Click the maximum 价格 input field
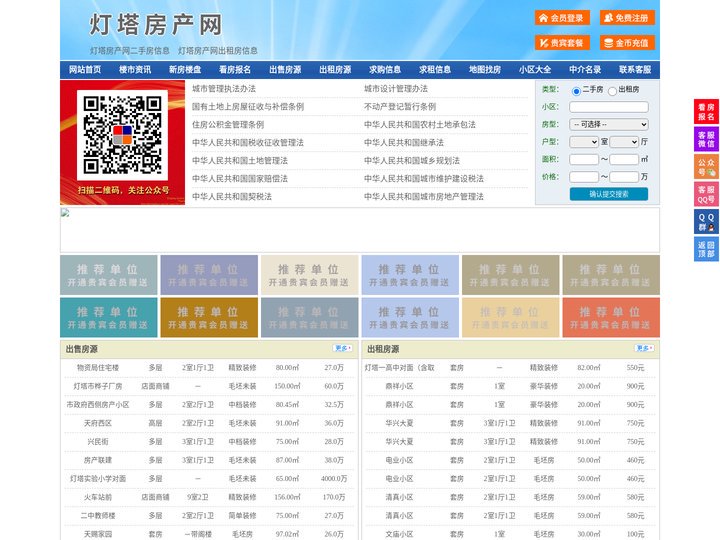720x540 pixels. click(x=624, y=177)
